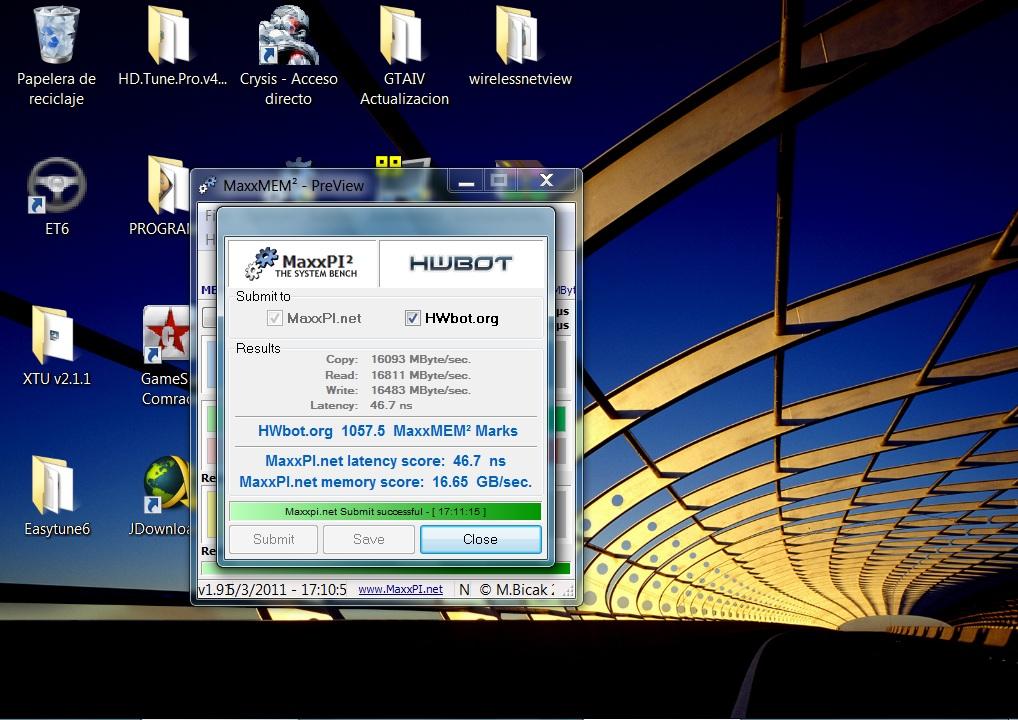
Task: Click the HWBOT logo banner
Action: click(461, 263)
